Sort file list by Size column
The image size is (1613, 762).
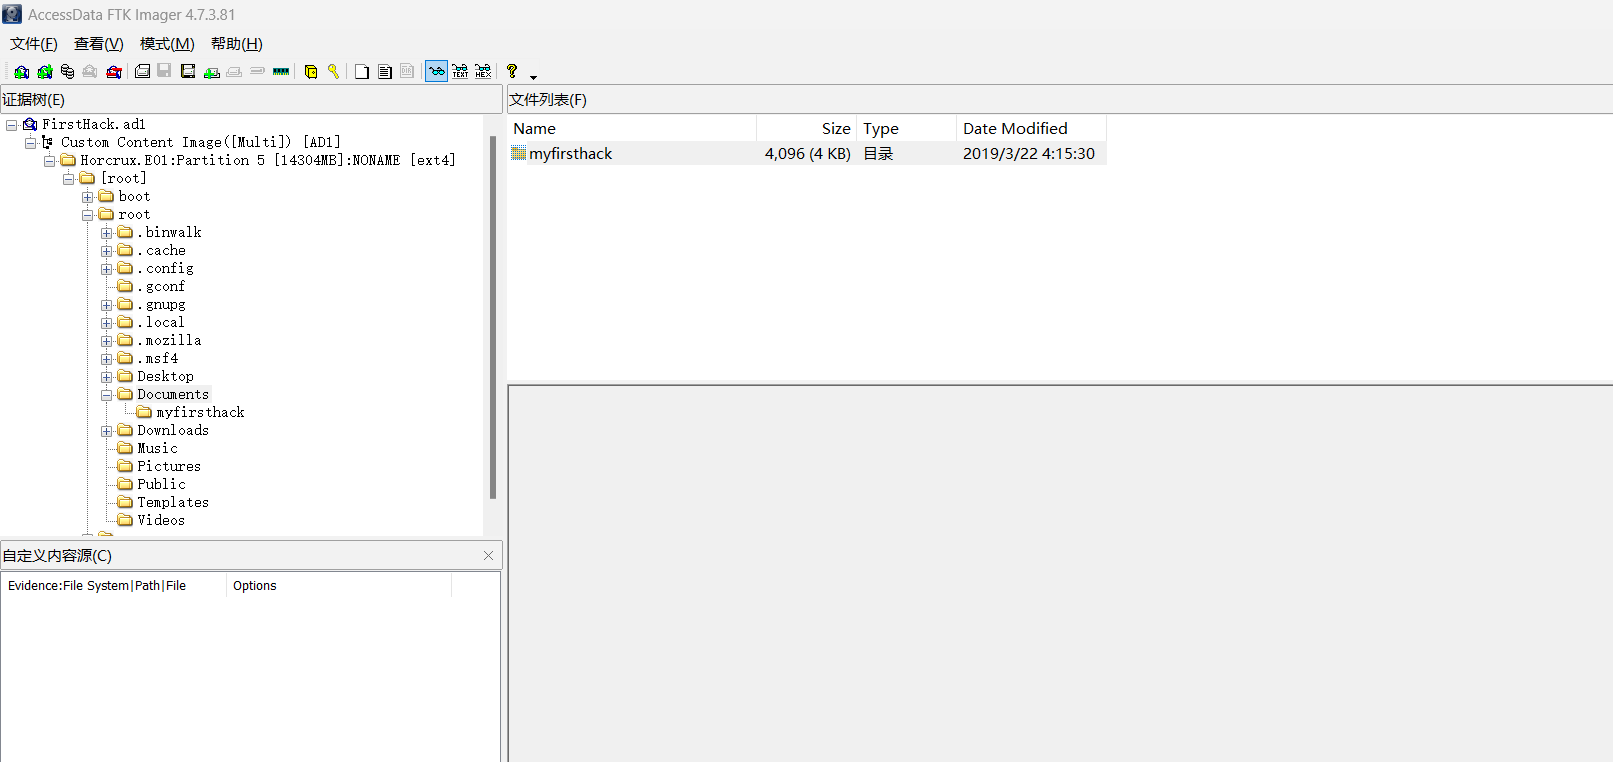(806, 128)
